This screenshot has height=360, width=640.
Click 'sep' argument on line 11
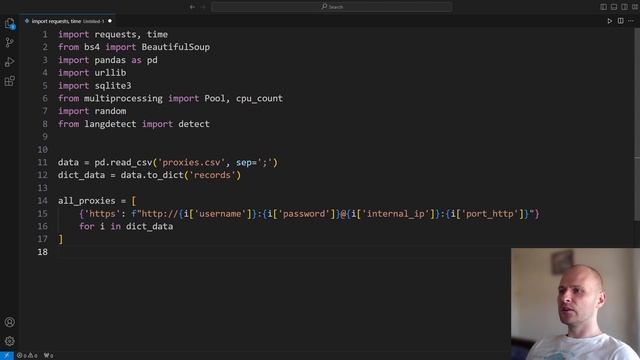click(x=244, y=162)
